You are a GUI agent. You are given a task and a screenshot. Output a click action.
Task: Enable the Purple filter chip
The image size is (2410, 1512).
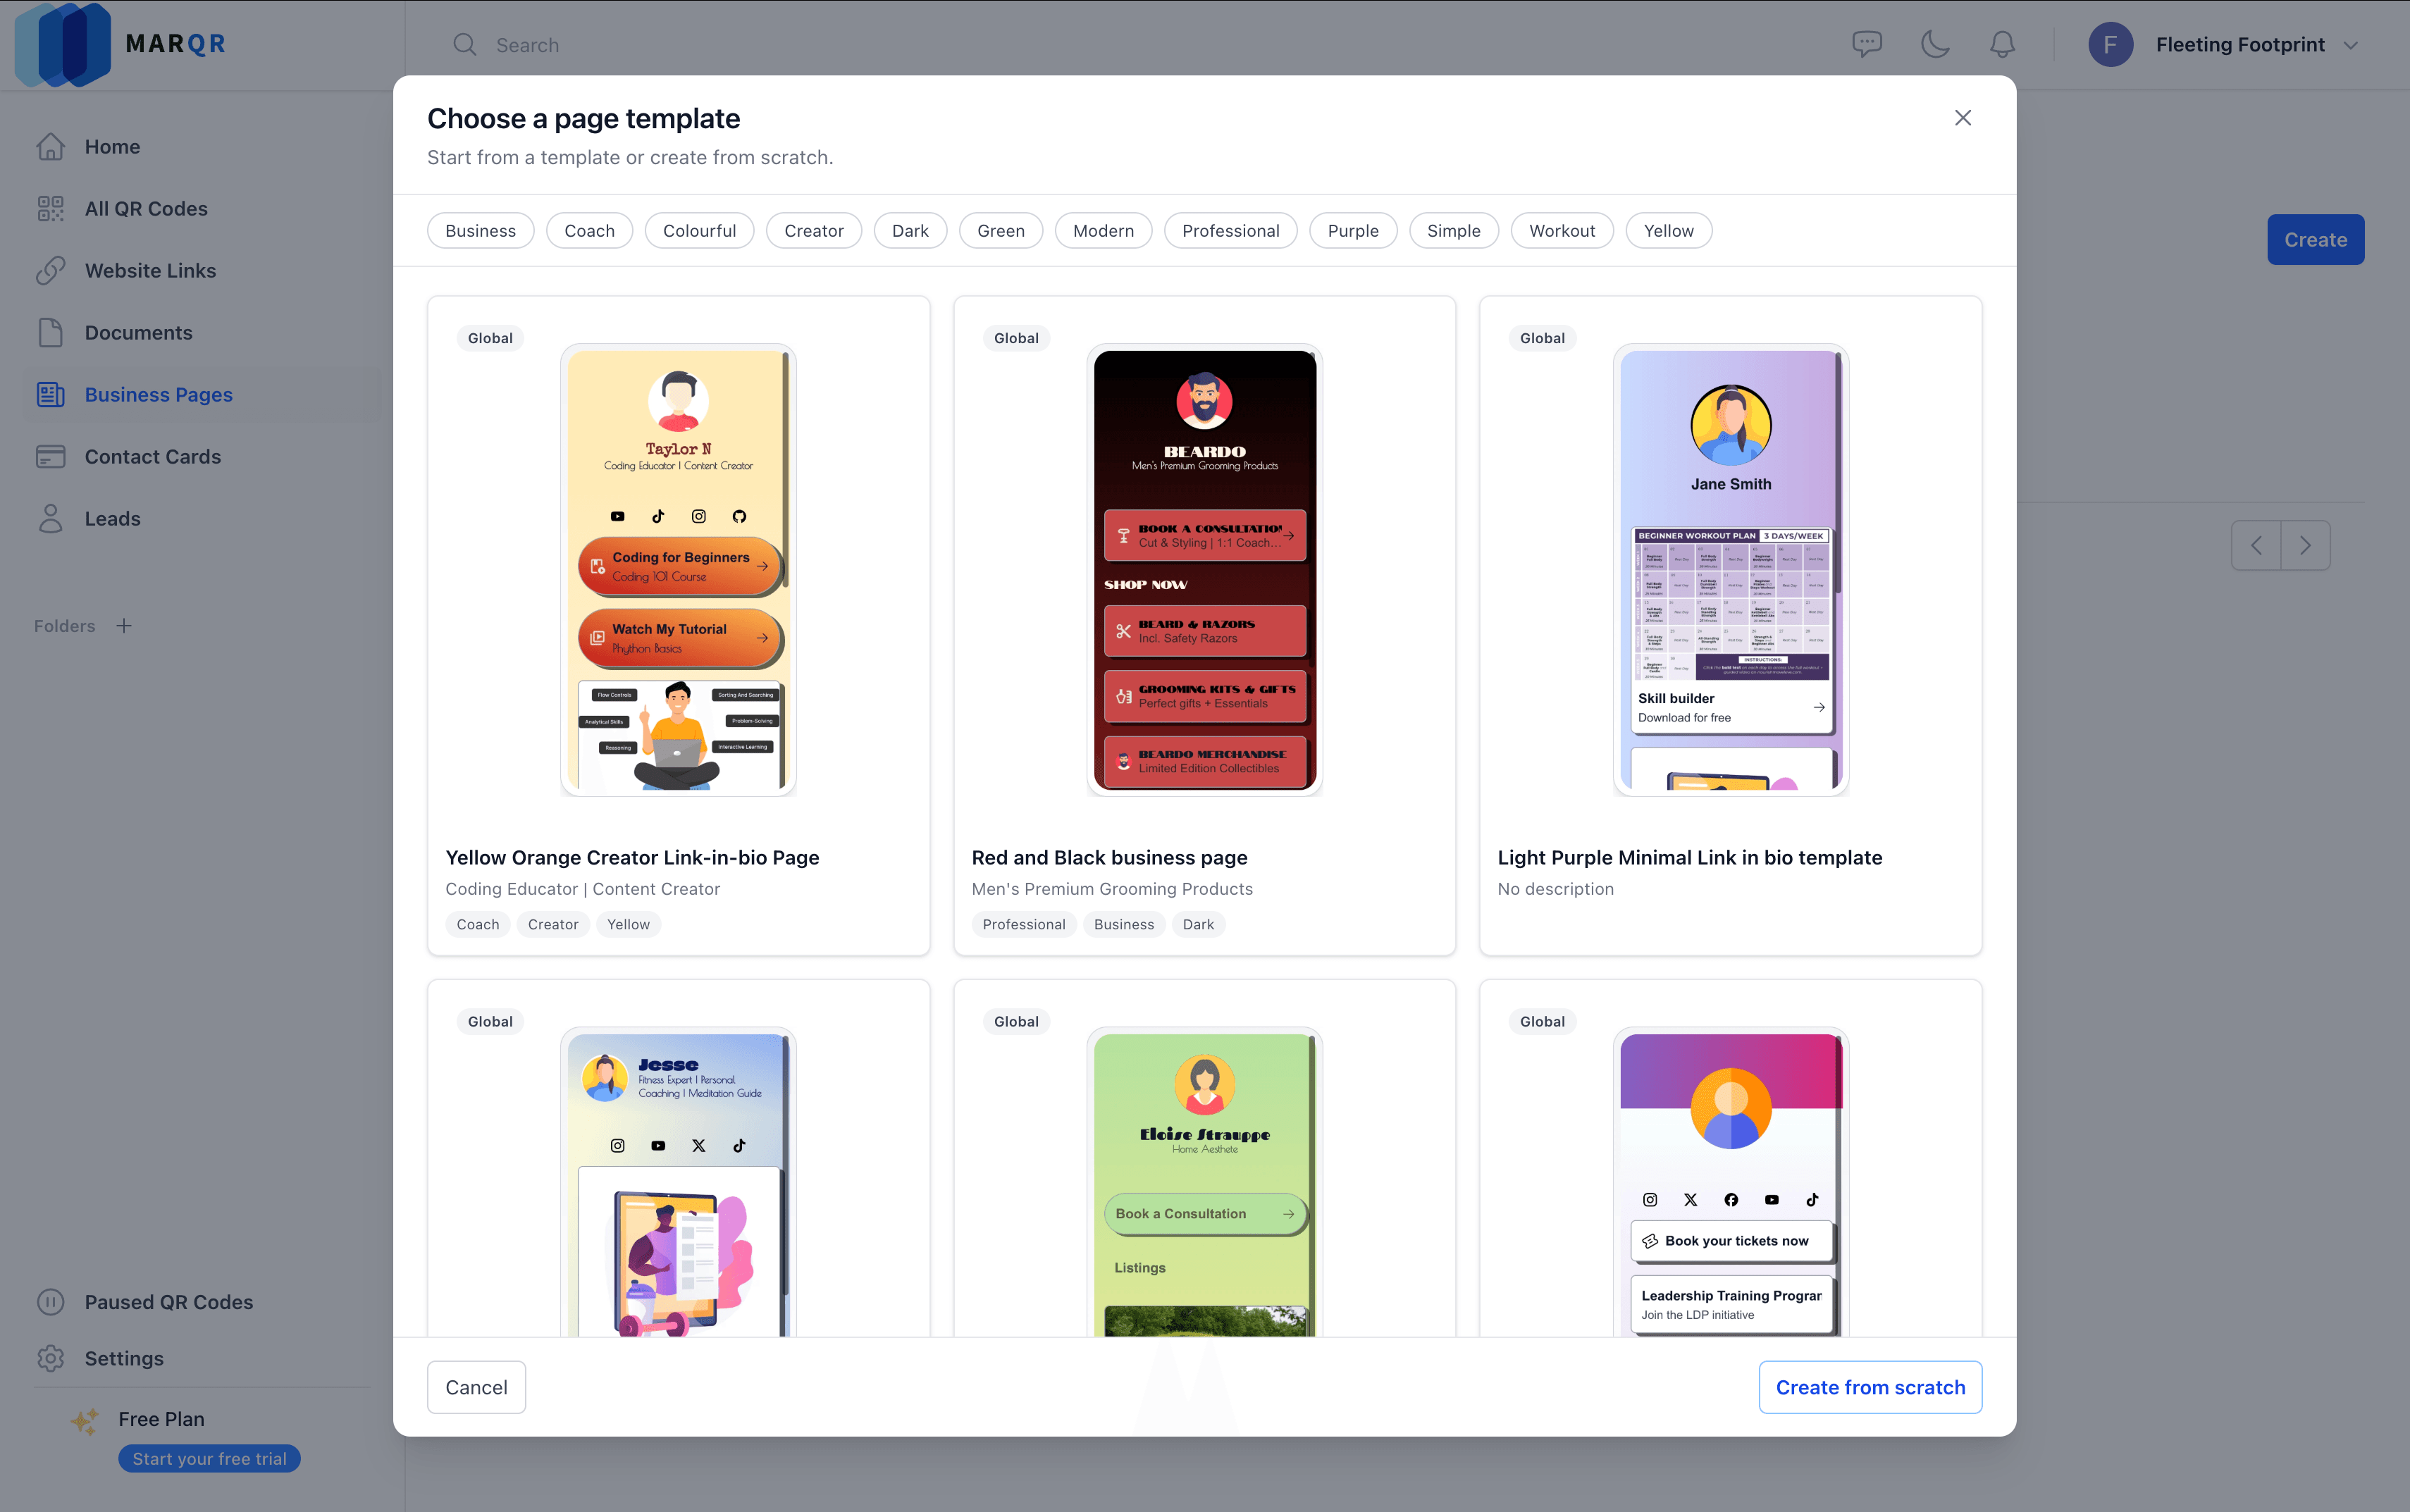click(x=1352, y=230)
